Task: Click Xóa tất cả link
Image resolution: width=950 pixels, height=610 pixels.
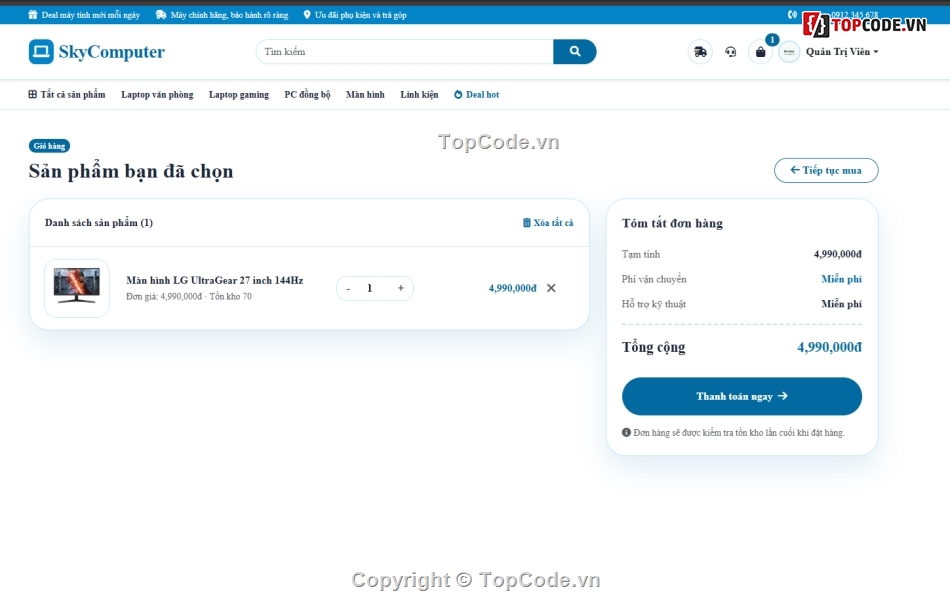Action: (x=548, y=223)
